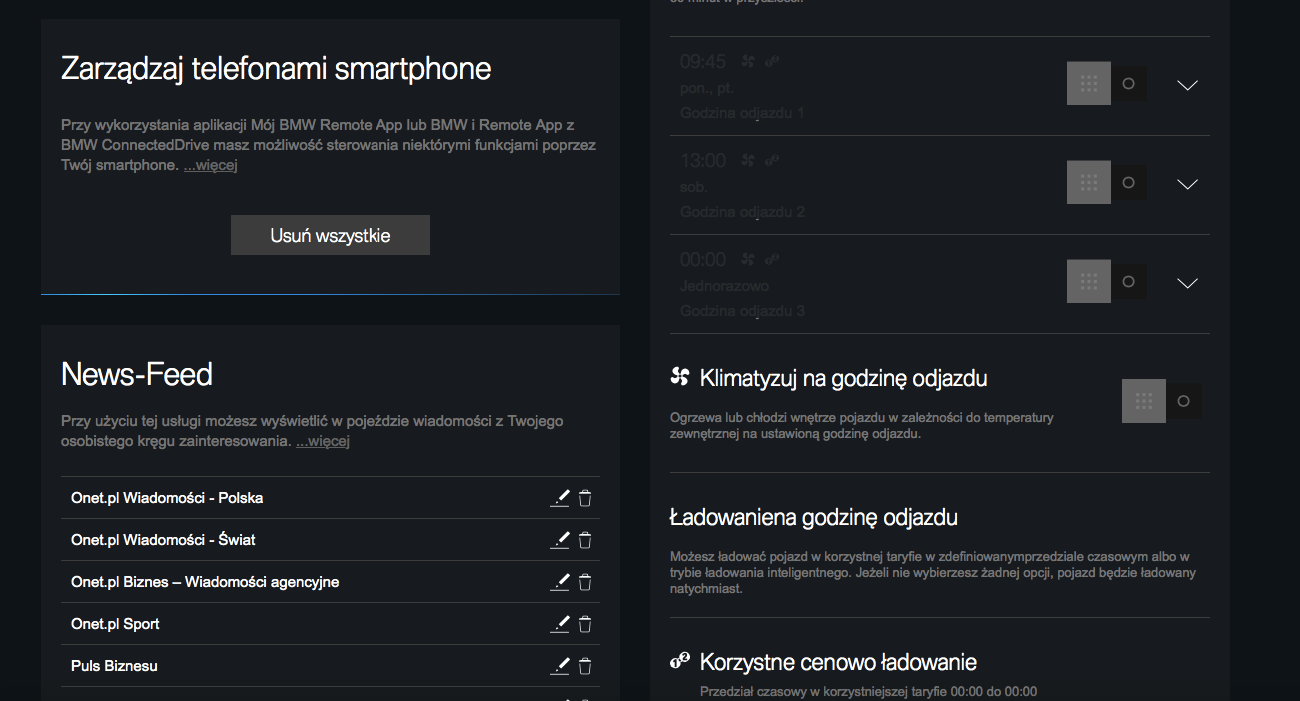Screen dimensions: 1300x701
Task: Delete the Onet.pl Sport feed
Action: click(585, 624)
